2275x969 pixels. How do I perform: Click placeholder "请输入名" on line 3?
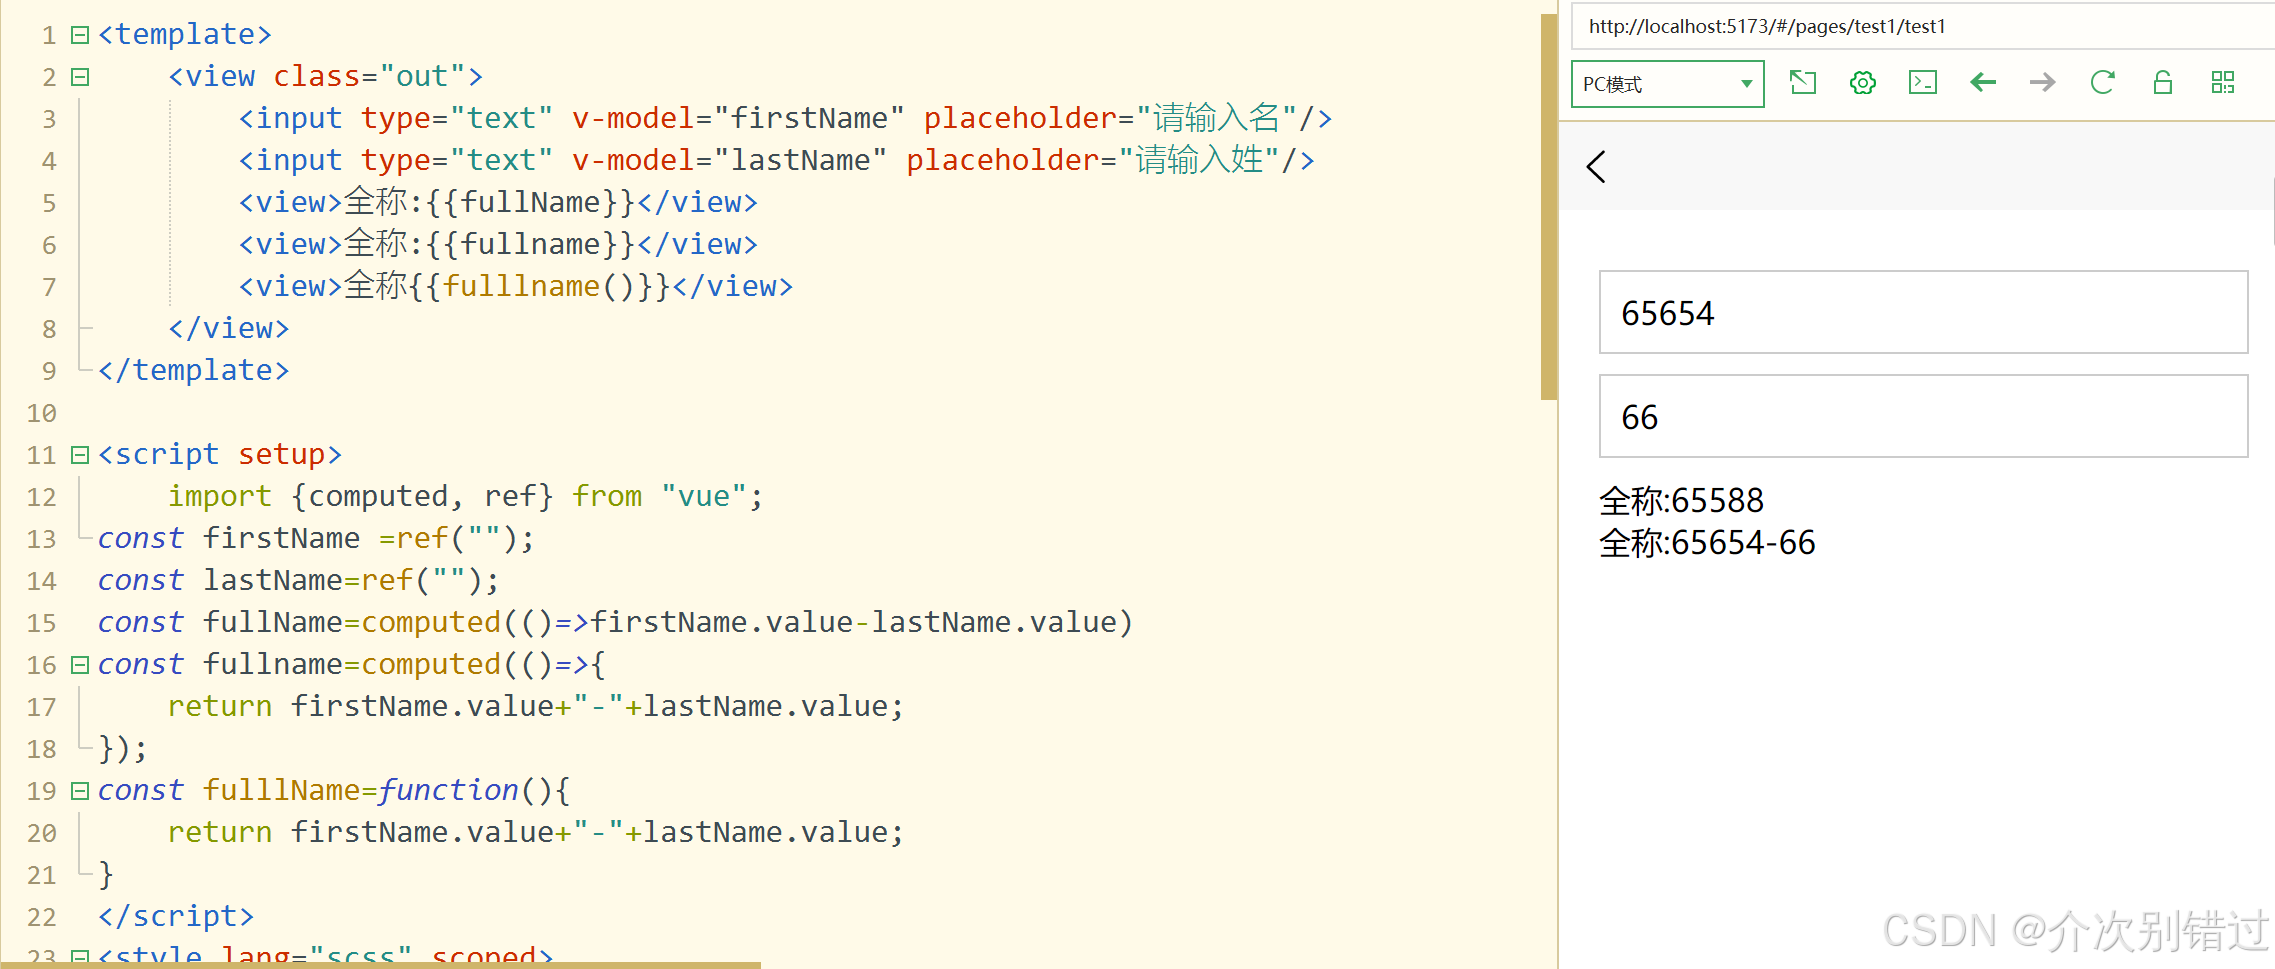pos(1110,118)
